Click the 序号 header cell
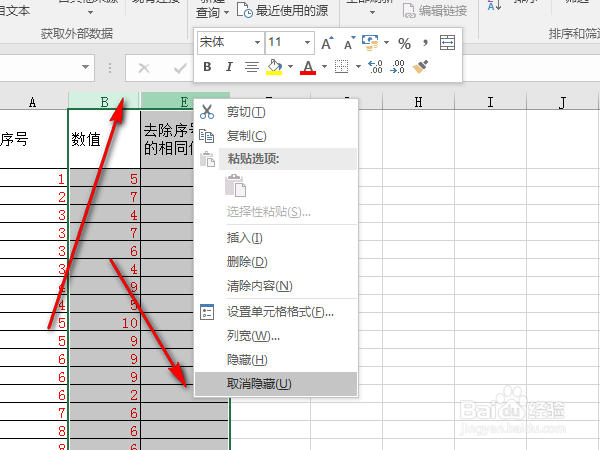The height and width of the screenshot is (450, 600). (x=33, y=139)
